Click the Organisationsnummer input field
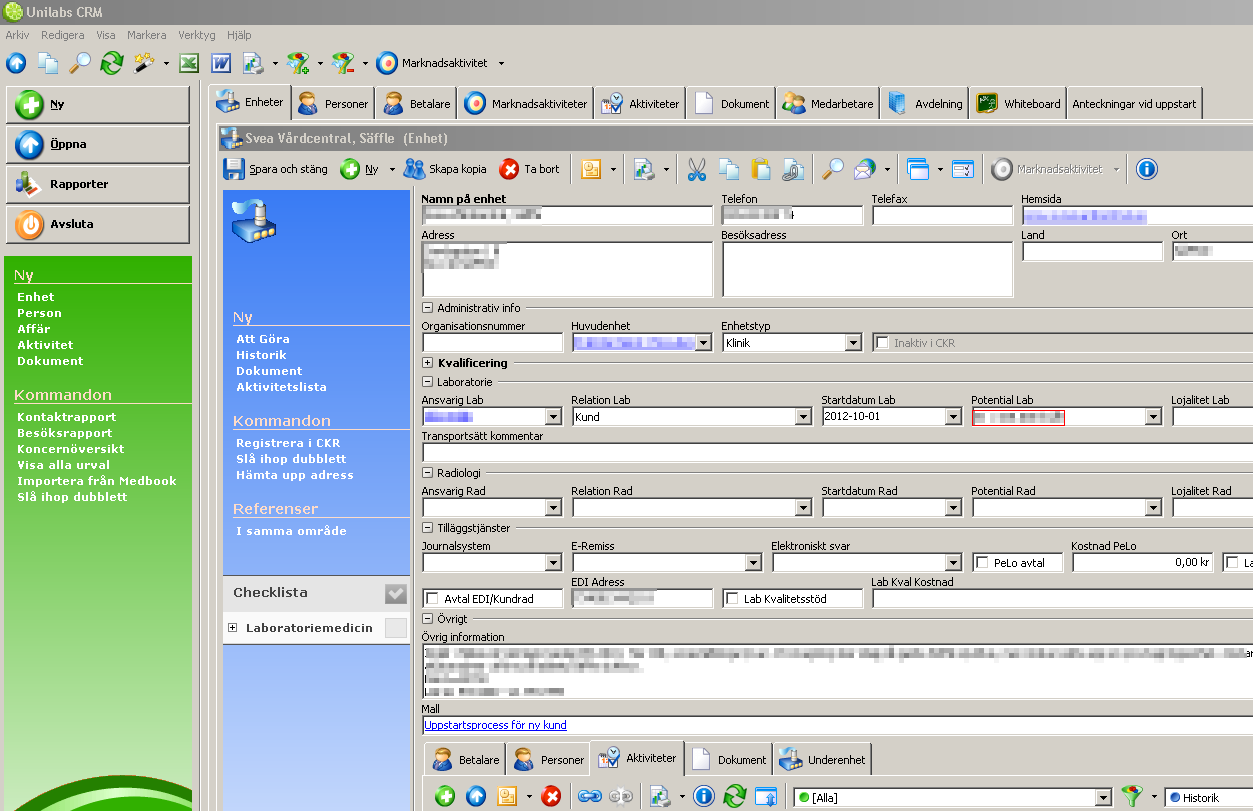 click(492, 343)
